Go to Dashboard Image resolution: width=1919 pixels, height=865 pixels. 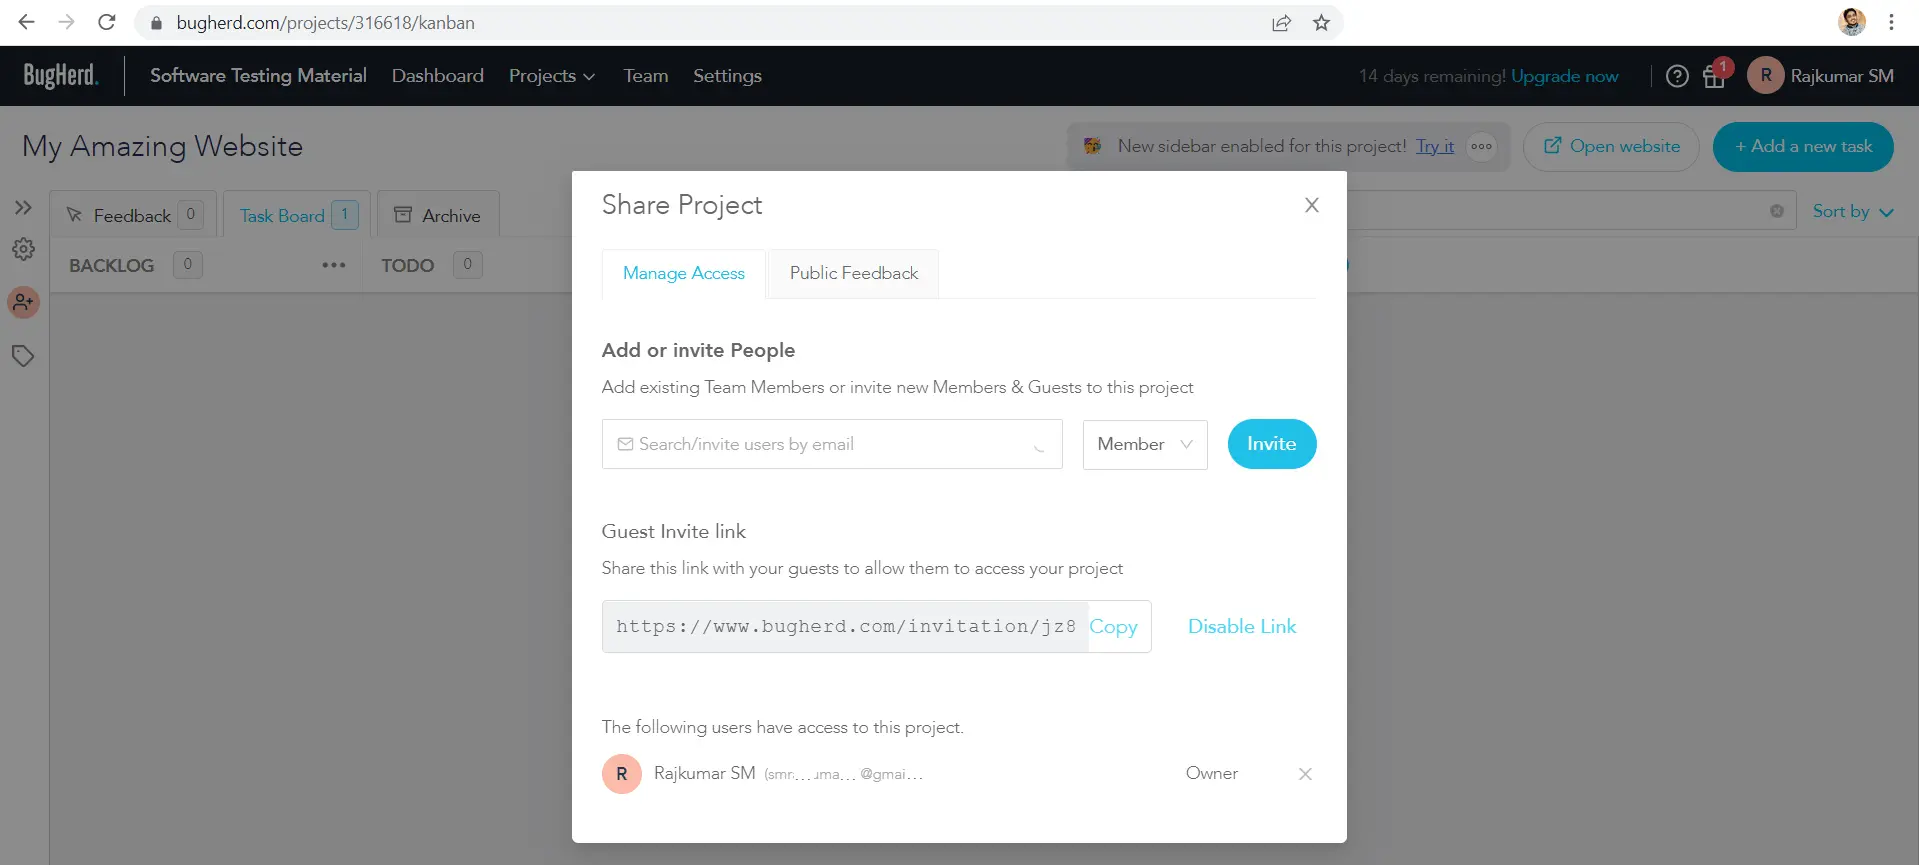437,76
